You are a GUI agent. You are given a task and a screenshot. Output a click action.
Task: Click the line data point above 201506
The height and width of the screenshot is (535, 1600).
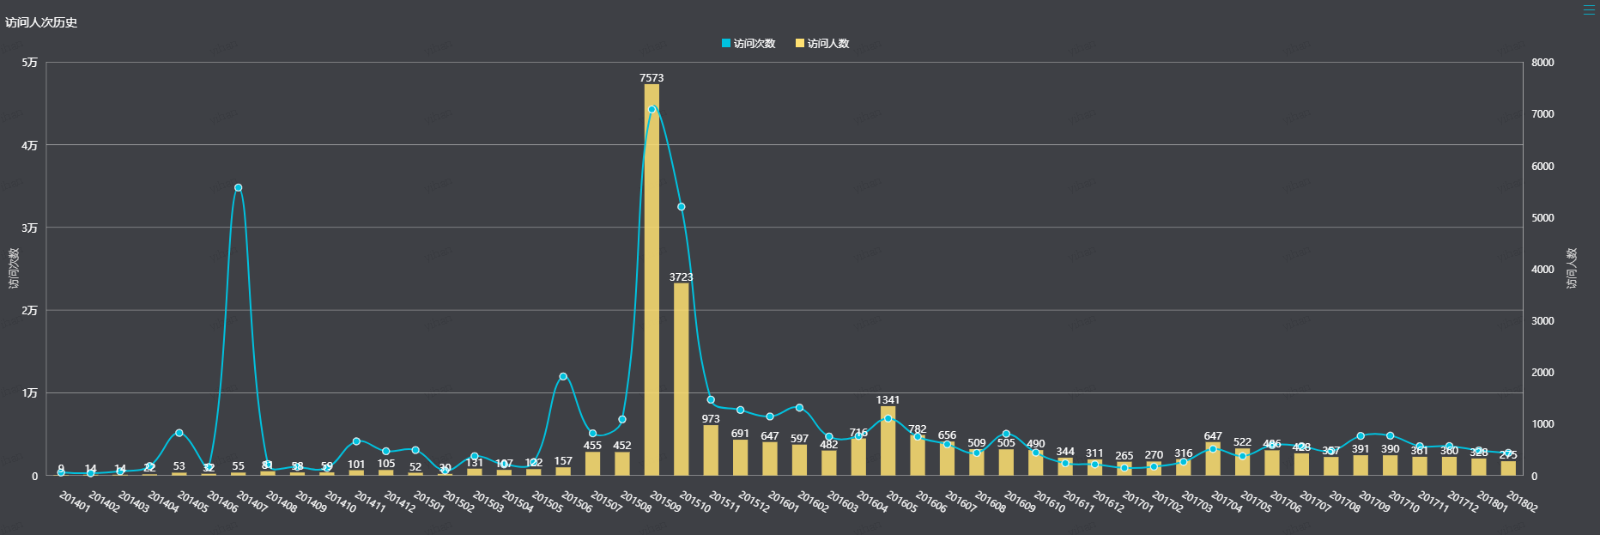pyautogui.click(x=563, y=377)
